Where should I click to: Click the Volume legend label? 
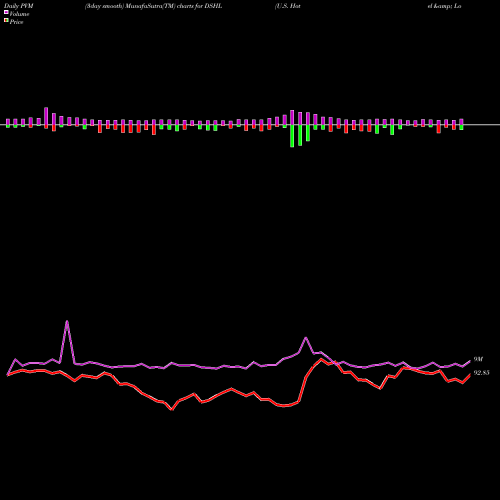click(19, 14)
